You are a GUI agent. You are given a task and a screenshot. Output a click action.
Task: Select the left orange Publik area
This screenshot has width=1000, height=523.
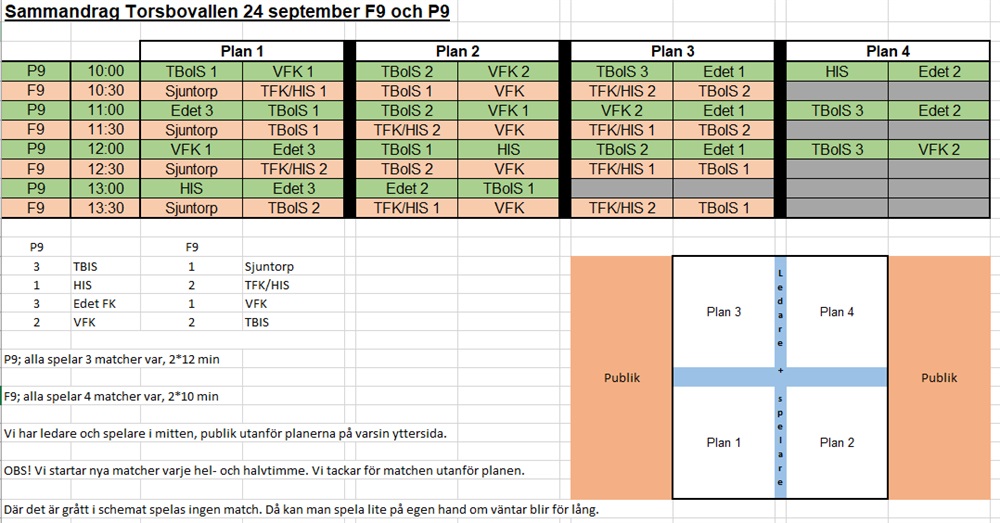click(x=622, y=378)
